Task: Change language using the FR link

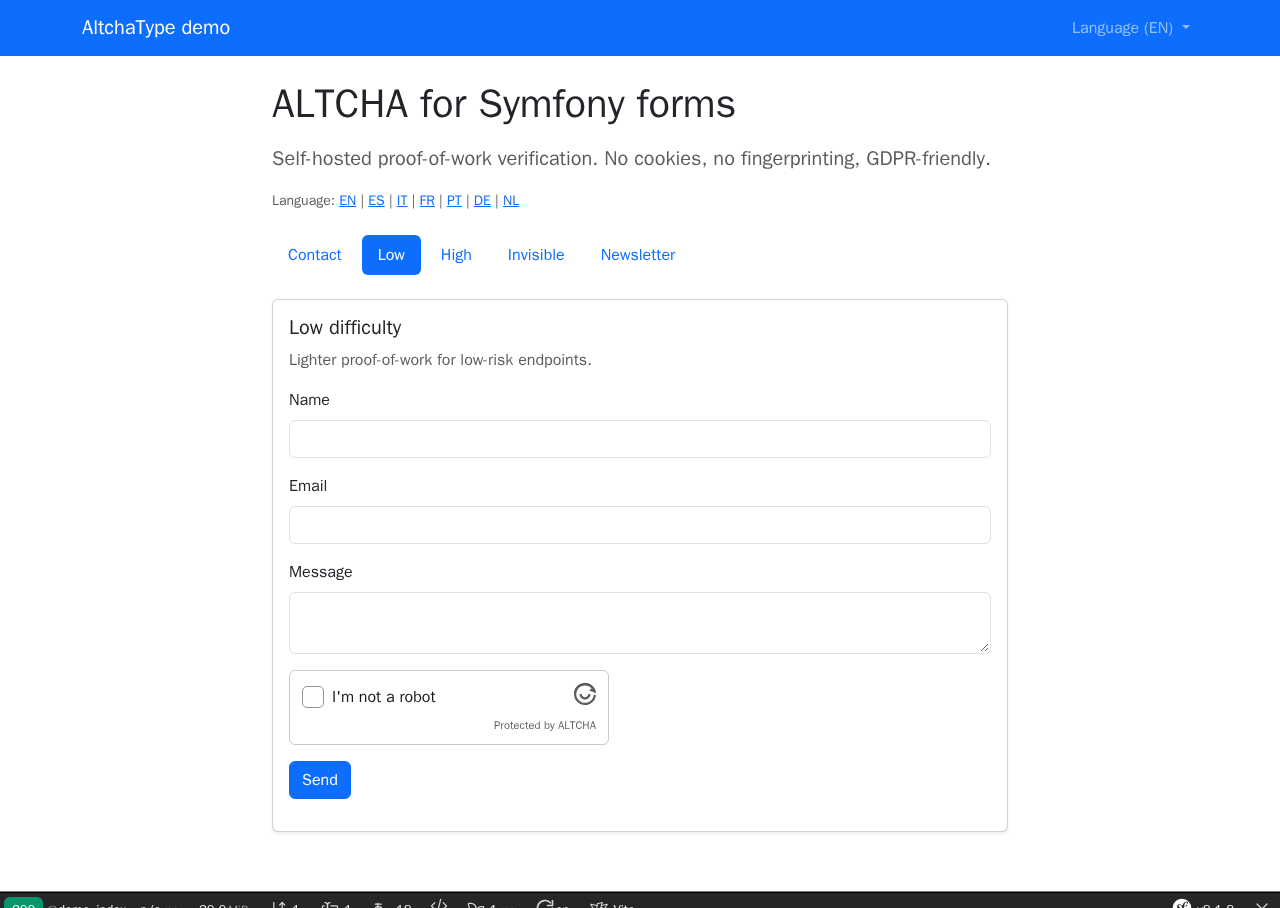Action: click(x=427, y=201)
